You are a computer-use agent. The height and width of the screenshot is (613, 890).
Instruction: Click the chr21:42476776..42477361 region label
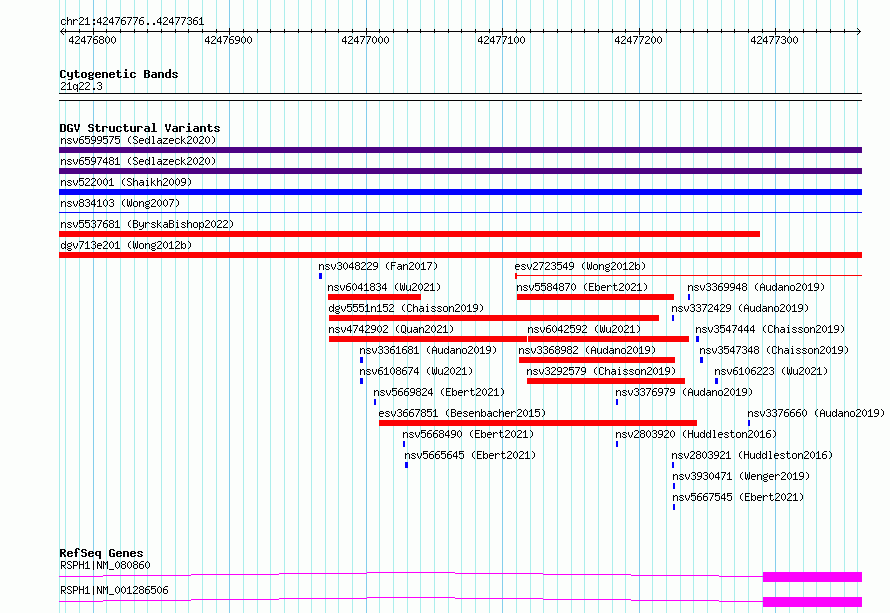tap(132, 21)
